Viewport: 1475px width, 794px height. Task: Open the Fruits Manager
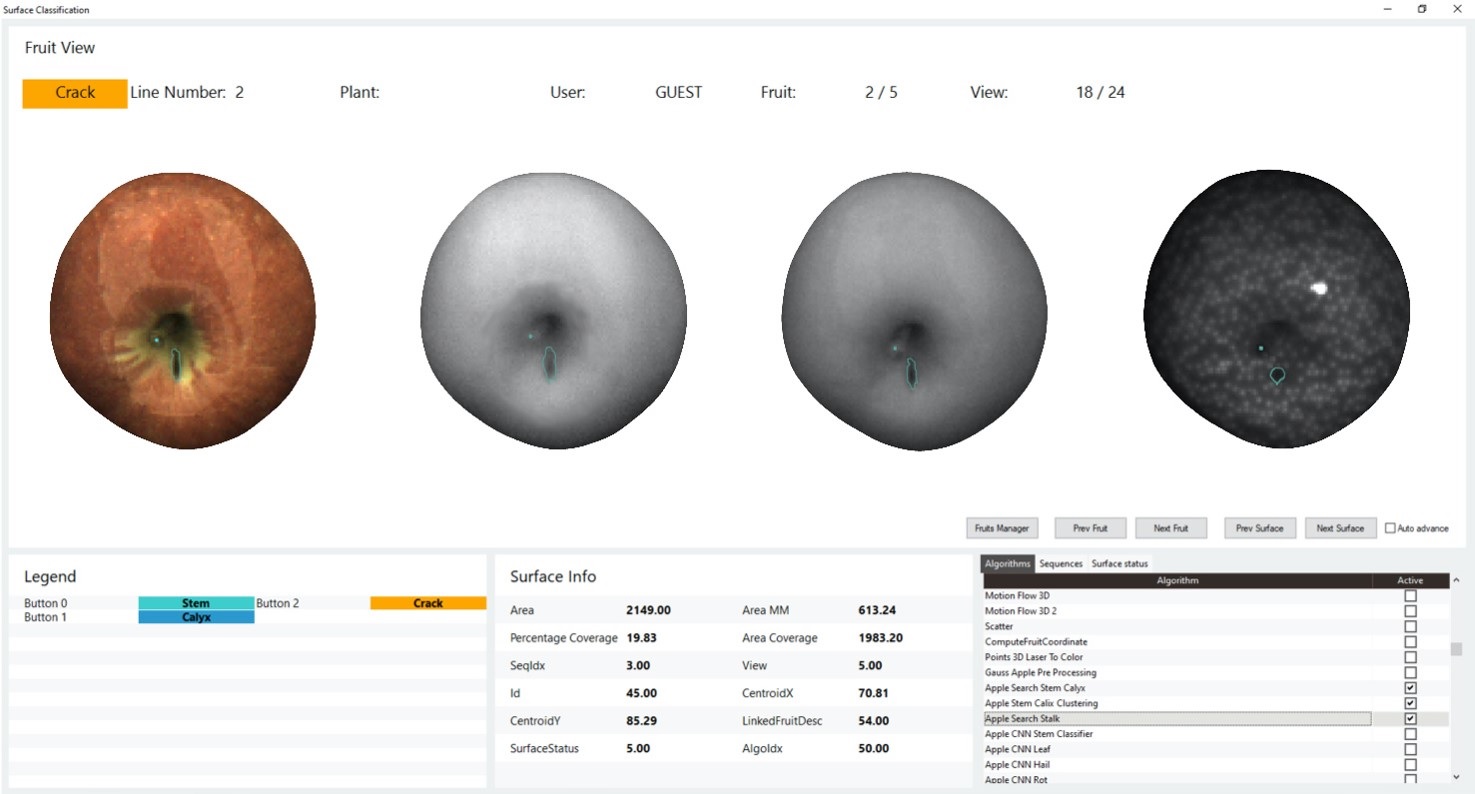pos(1002,528)
